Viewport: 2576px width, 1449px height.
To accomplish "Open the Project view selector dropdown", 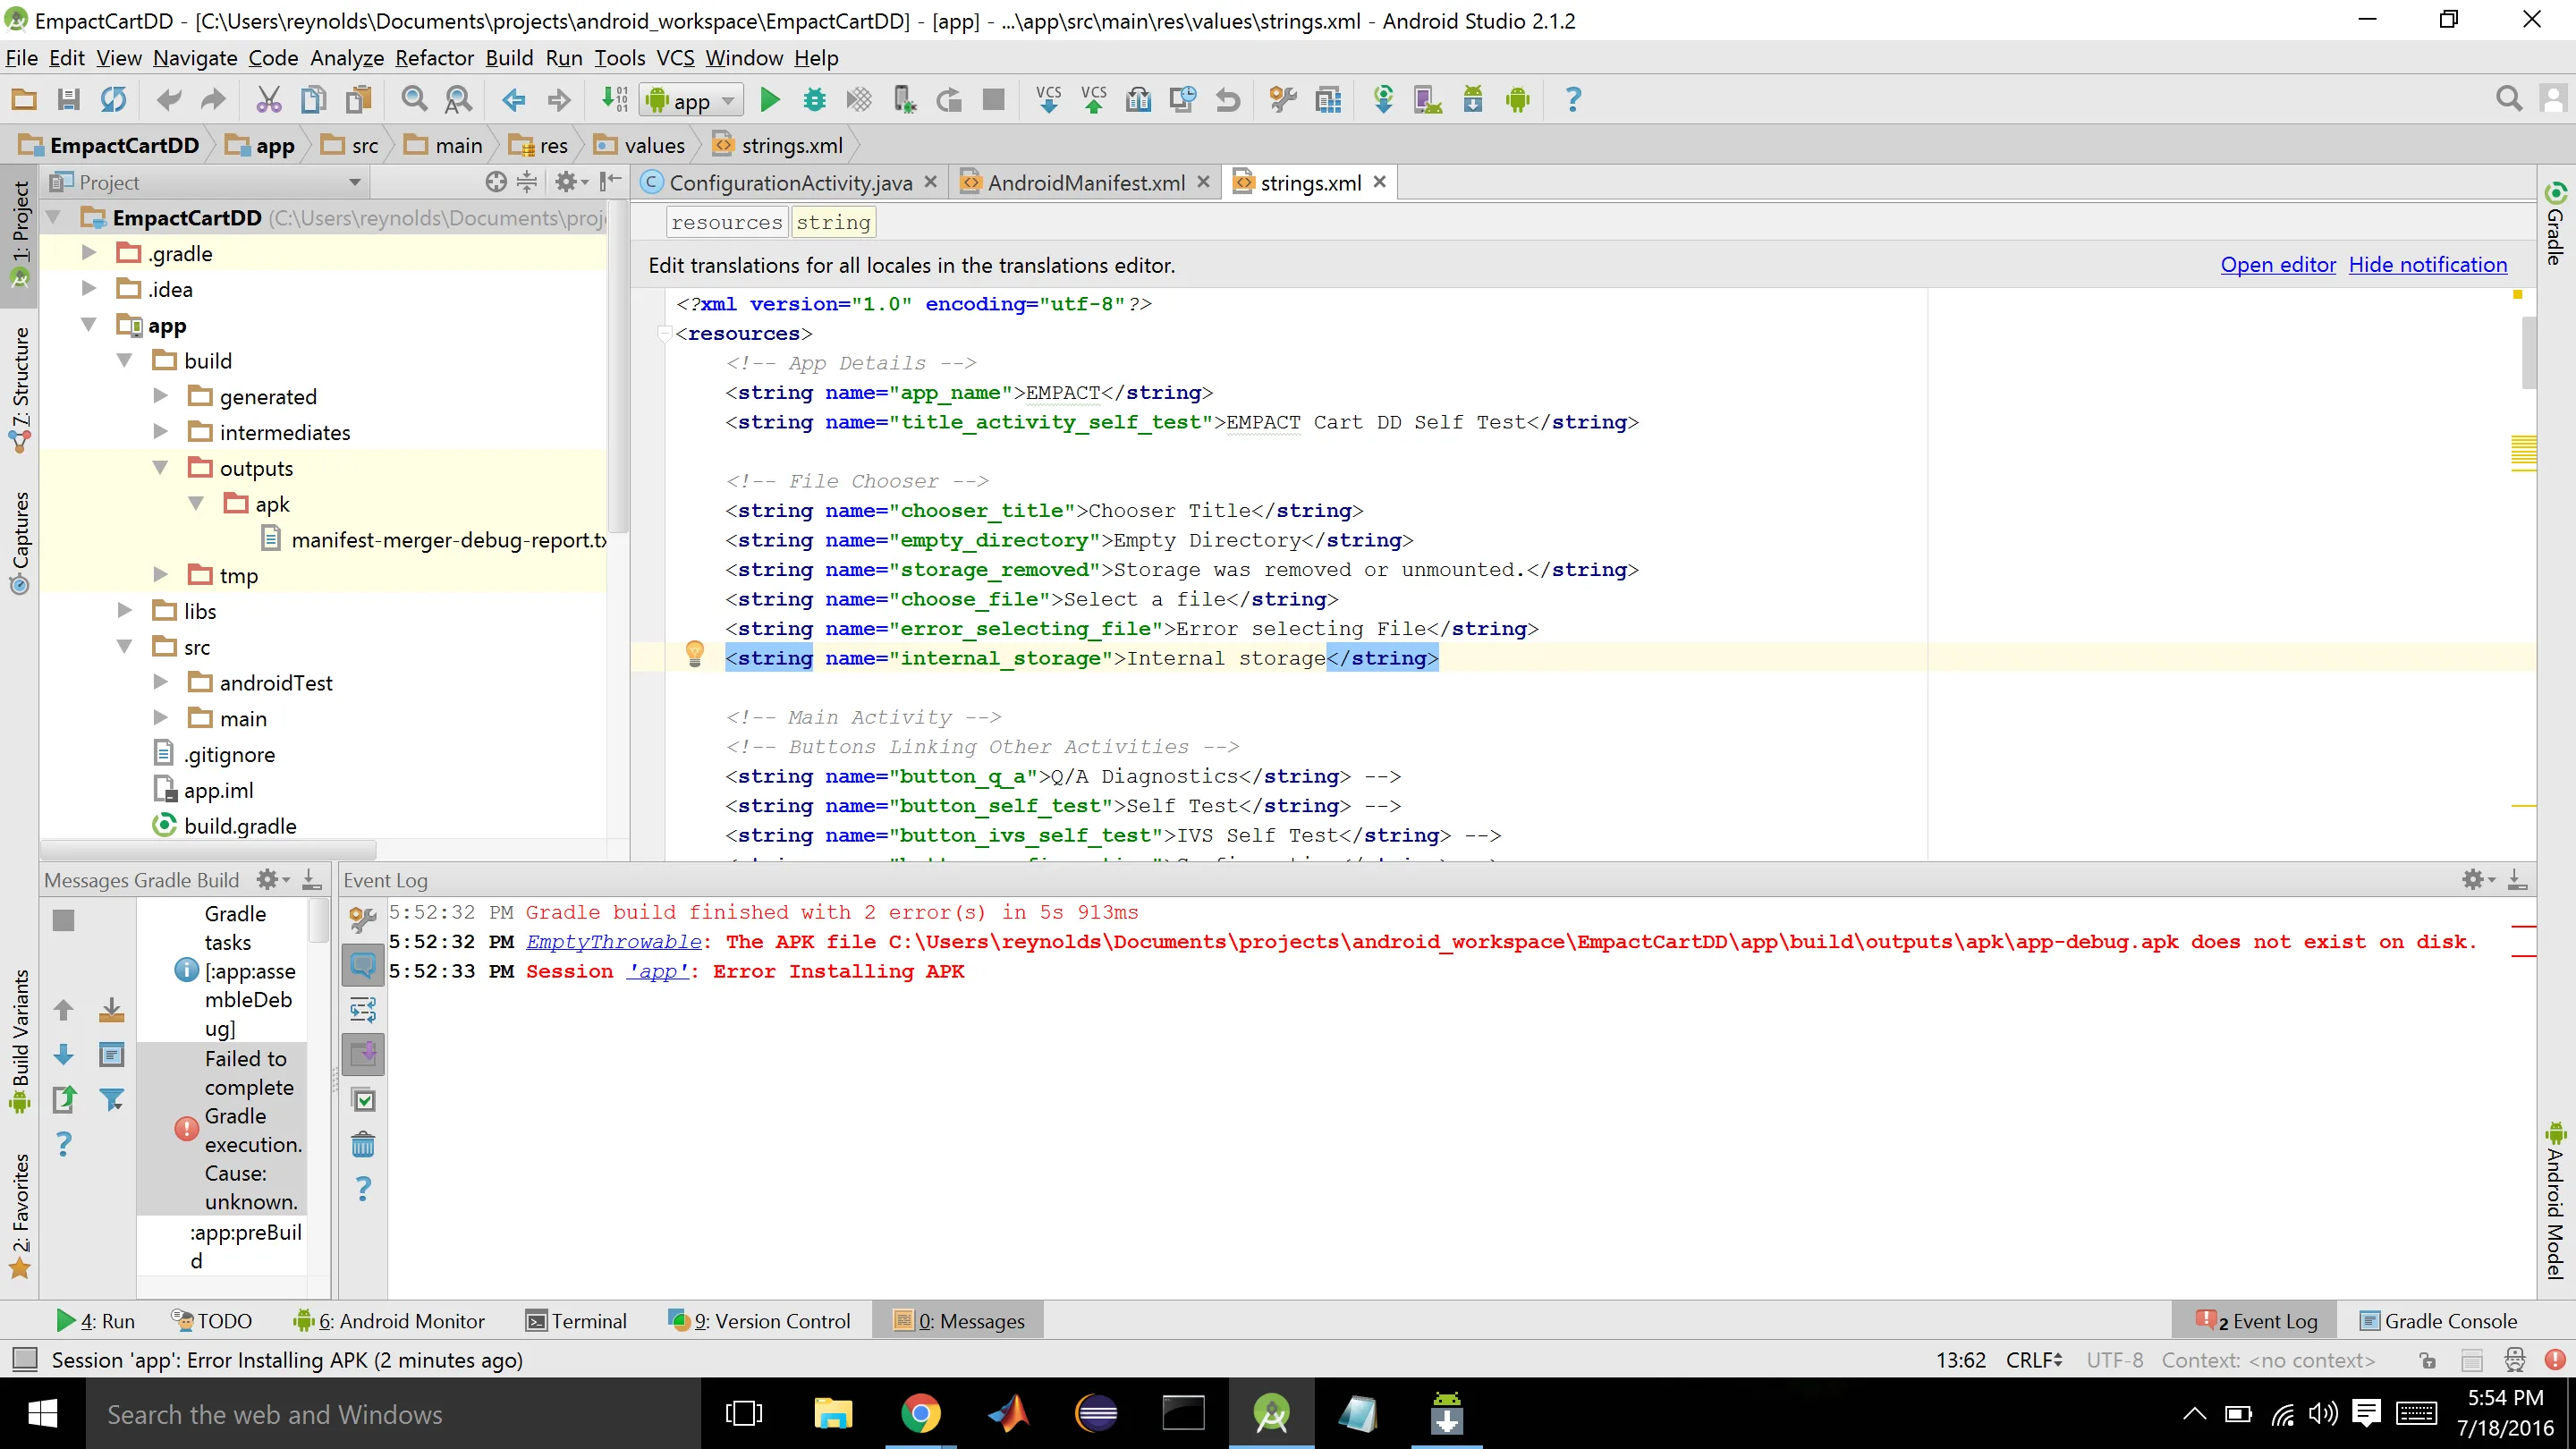I will pyautogui.click(x=207, y=182).
